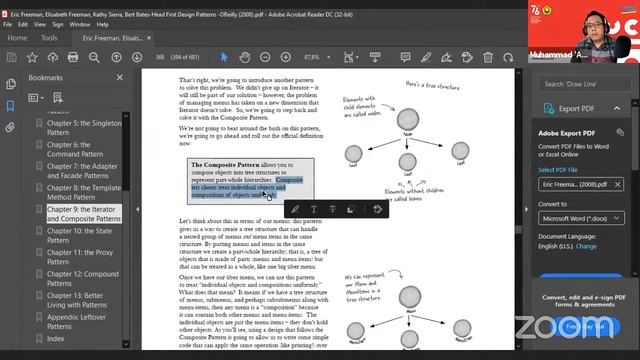Image resolution: width=640 pixels, height=360 pixels.
Task: Click the Zoom out minus icon
Action: (x=265, y=57)
